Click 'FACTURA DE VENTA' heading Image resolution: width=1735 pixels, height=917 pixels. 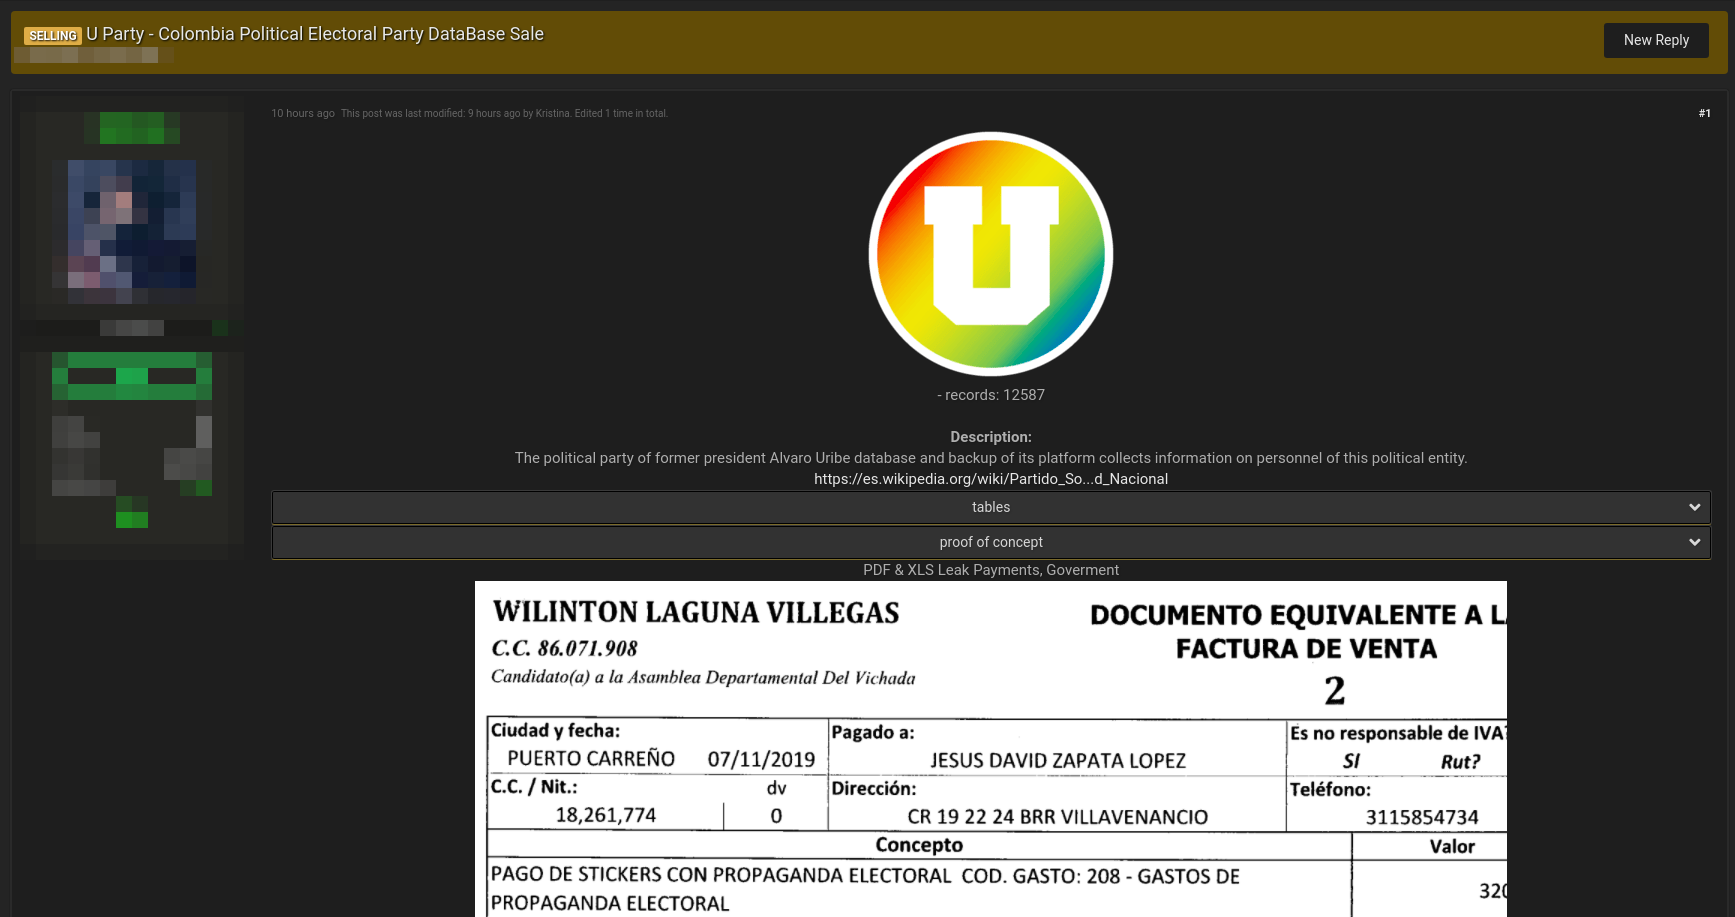tap(1306, 649)
